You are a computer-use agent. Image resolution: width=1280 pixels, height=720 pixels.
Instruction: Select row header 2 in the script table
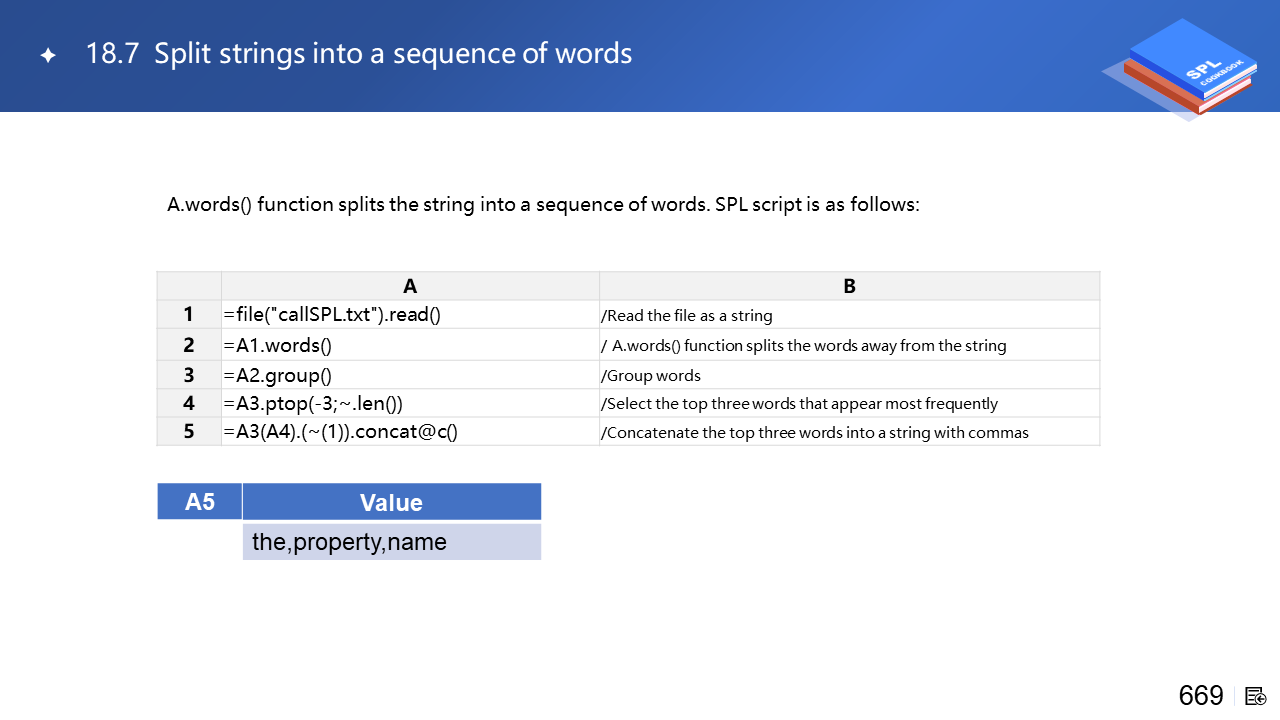pos(189,345)
